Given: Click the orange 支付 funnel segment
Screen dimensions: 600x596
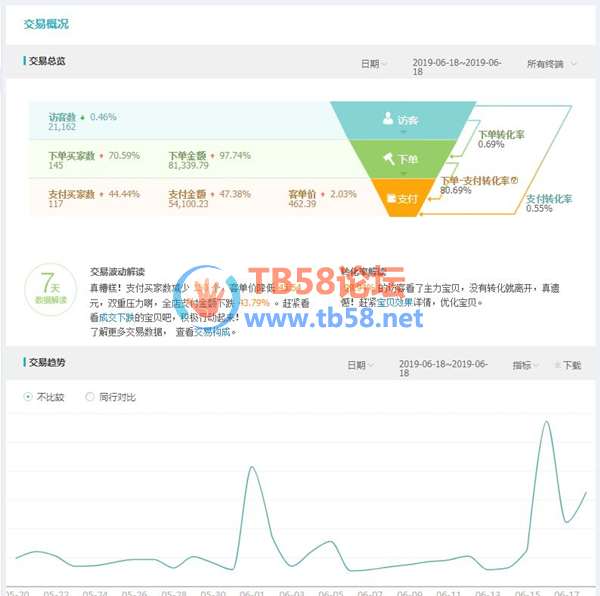Looking at the screenshot, I should click(x=403, y=198).
